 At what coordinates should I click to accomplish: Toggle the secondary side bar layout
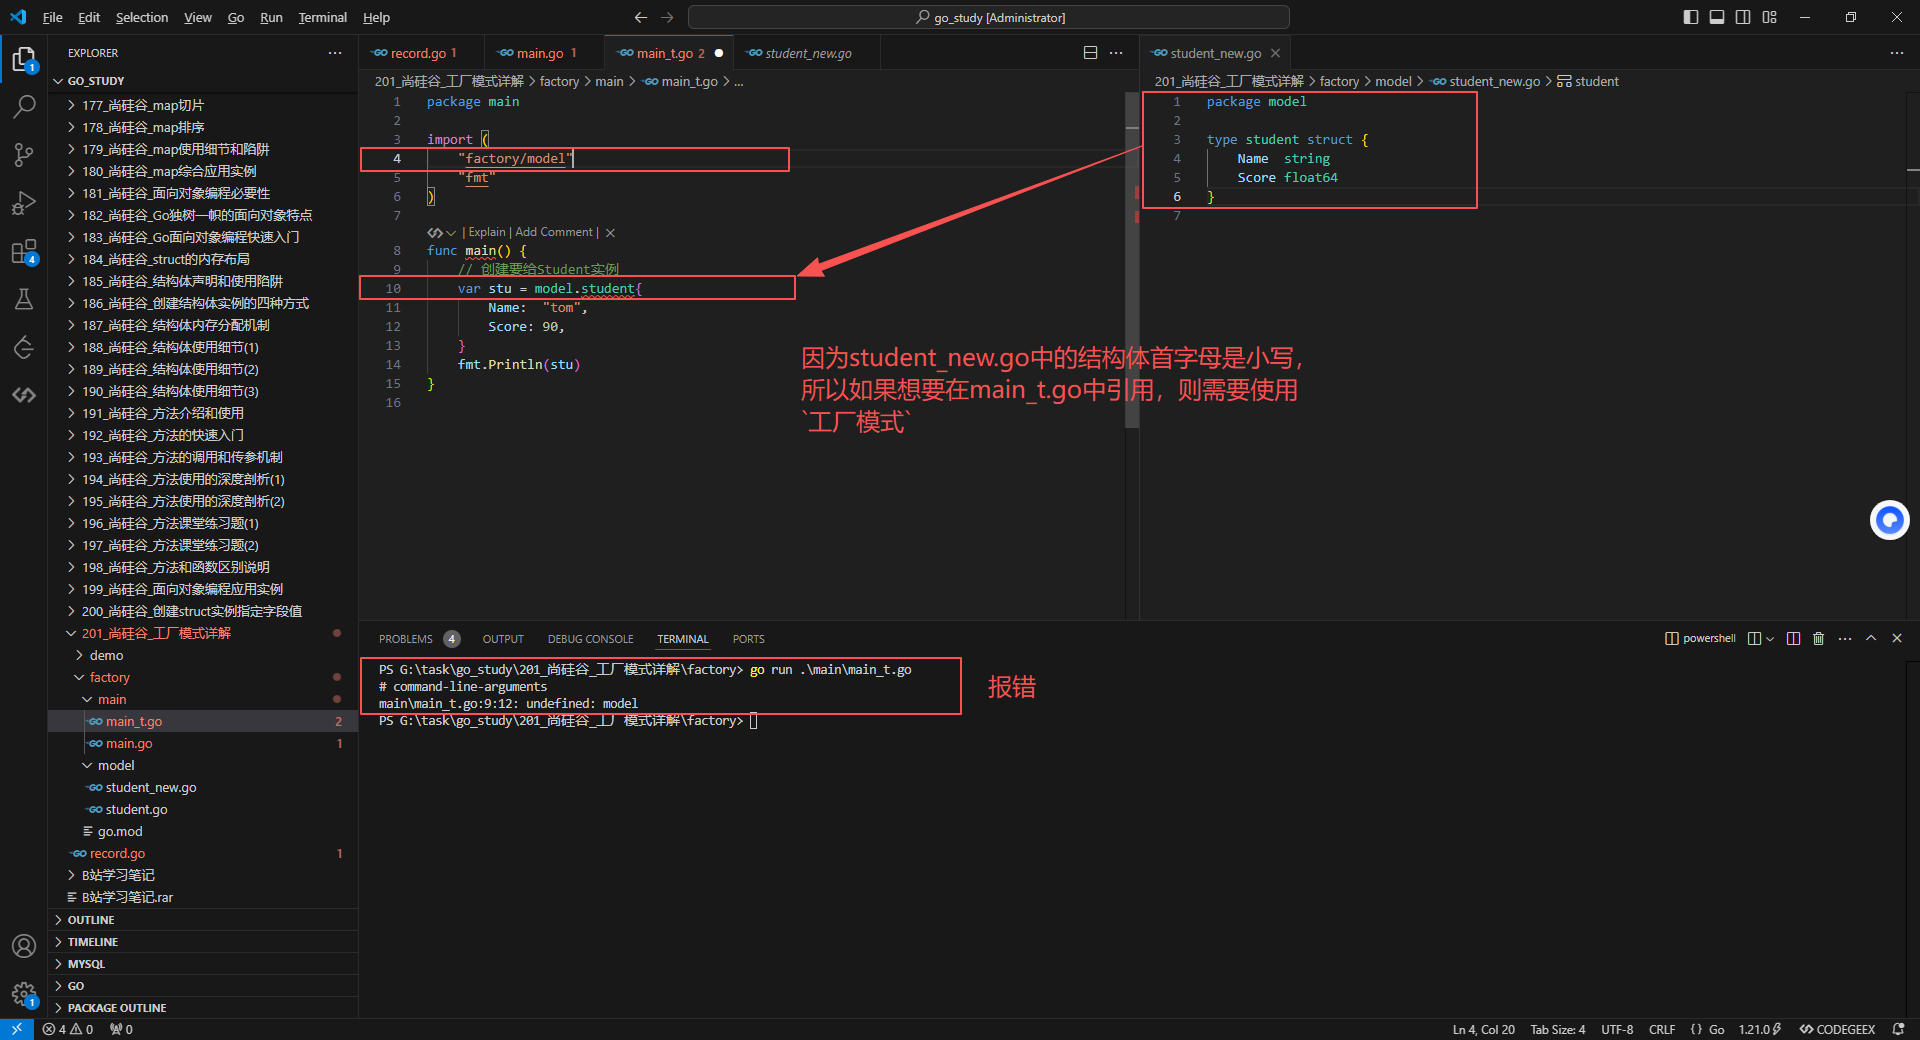[x=1743, y=17]
